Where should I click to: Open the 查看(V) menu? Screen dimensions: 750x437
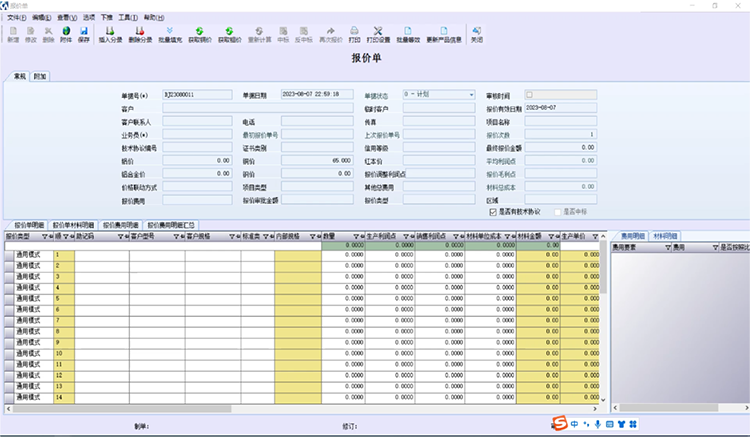coord(67,18)
